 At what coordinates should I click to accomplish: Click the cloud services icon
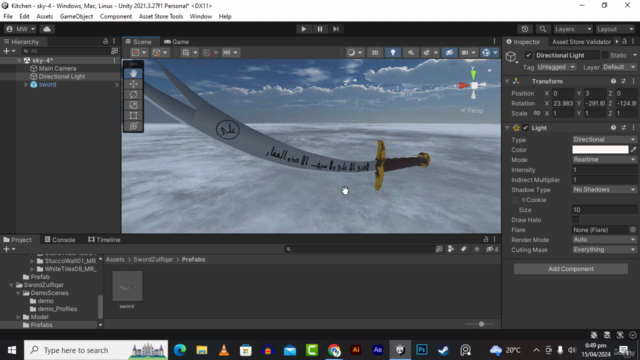click(x=47, y=29)
